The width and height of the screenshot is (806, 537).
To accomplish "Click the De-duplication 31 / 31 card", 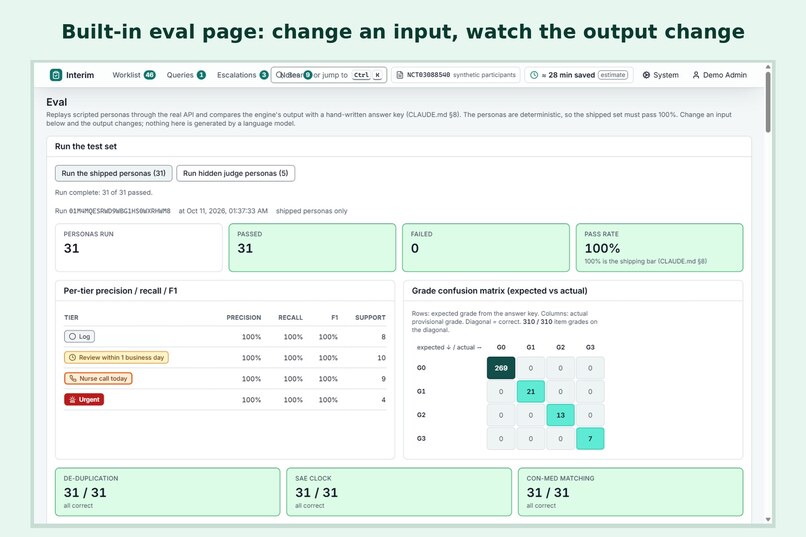I will (x=168, y=492).
